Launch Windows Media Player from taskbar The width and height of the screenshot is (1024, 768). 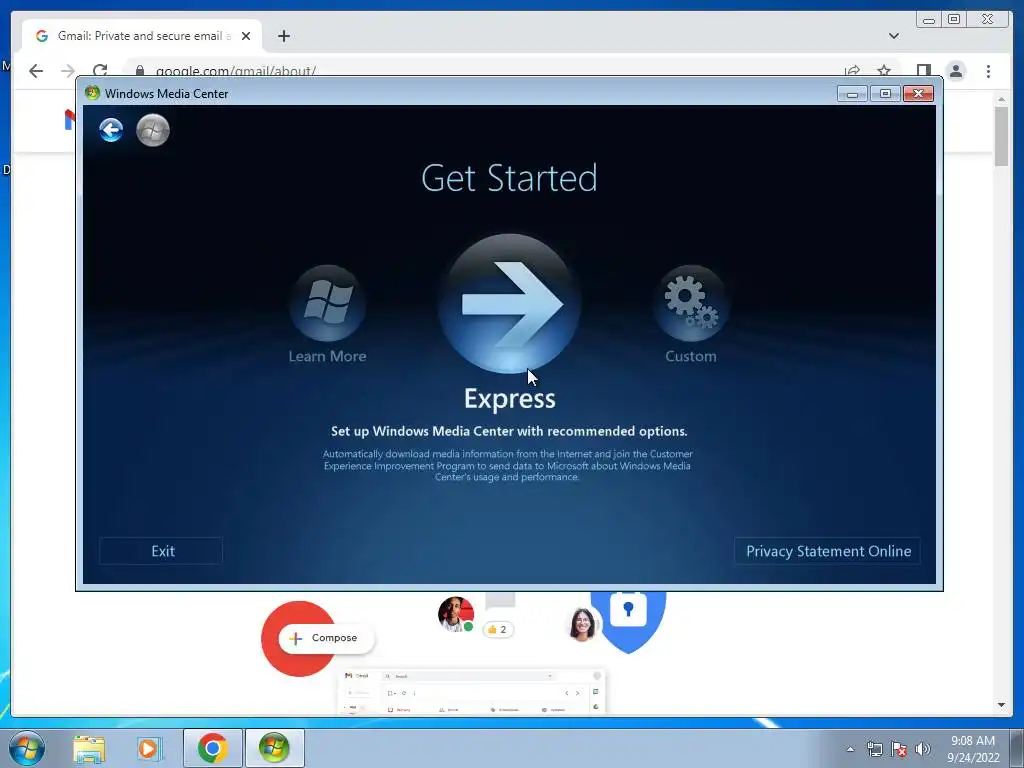tap(149, 748)
